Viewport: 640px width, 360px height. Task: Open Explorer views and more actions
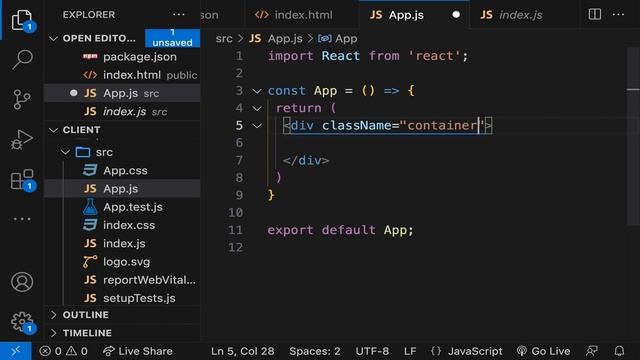tap(179, 15)
